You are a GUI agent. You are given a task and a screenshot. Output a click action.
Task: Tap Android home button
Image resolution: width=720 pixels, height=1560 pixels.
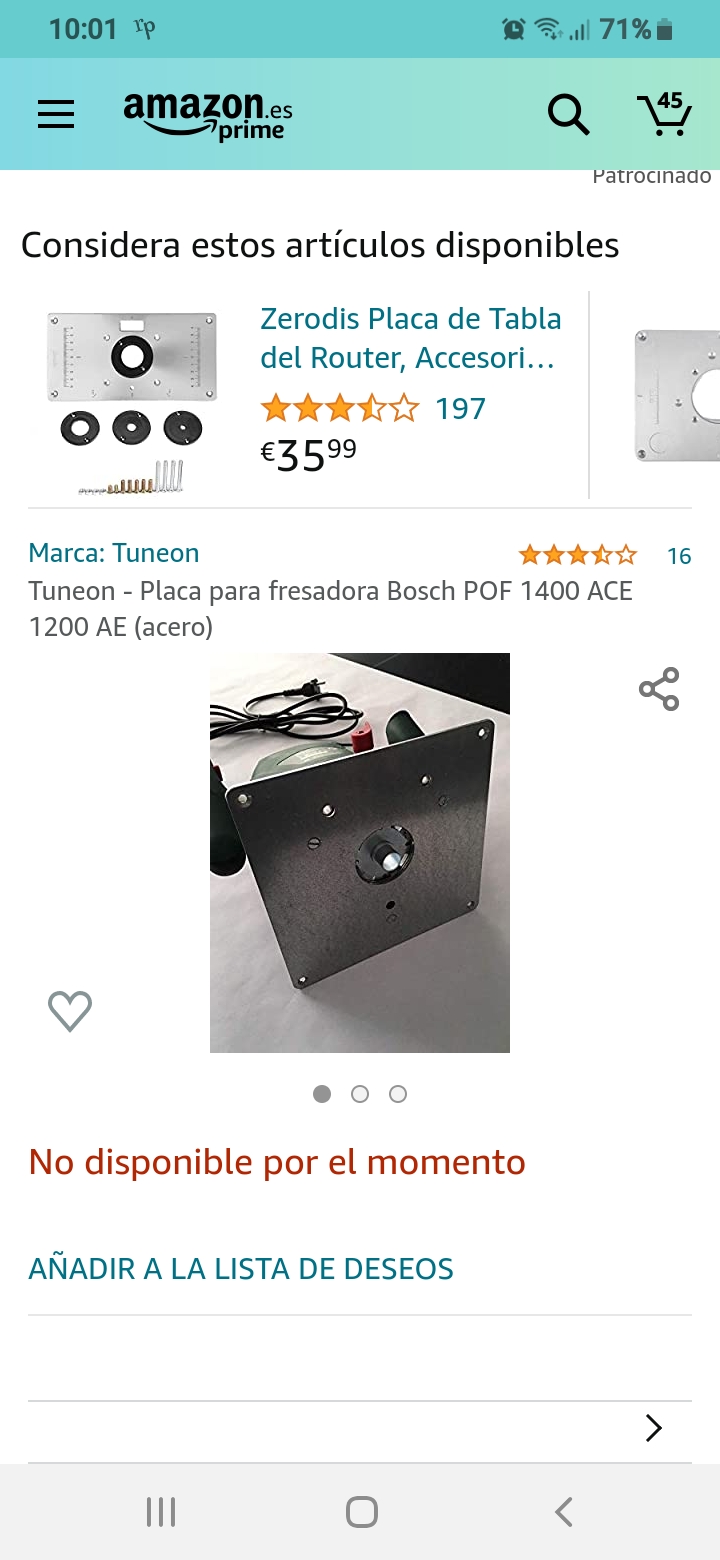pyautogui.click(x=362, y=1512)
